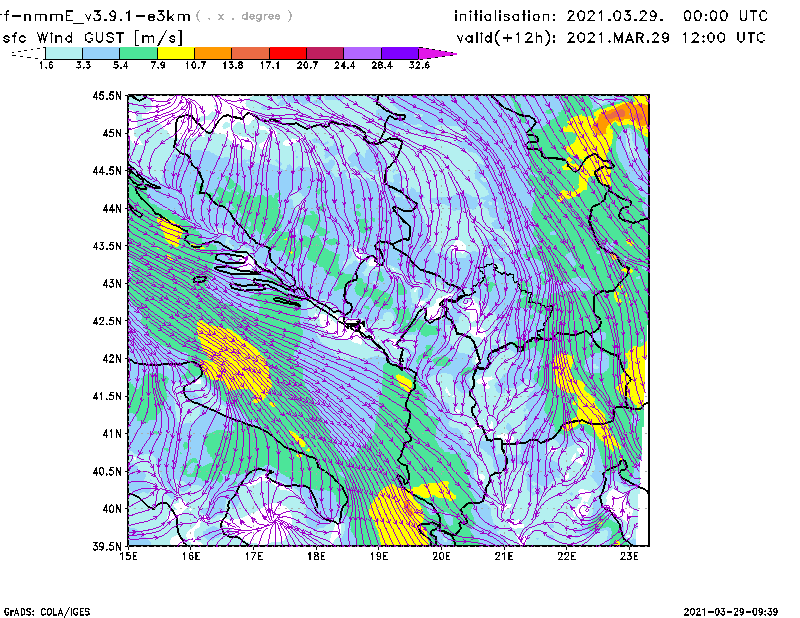Click latitude label 43N
The width and height of the screenshot is (800, 618).
click(112, 283)
